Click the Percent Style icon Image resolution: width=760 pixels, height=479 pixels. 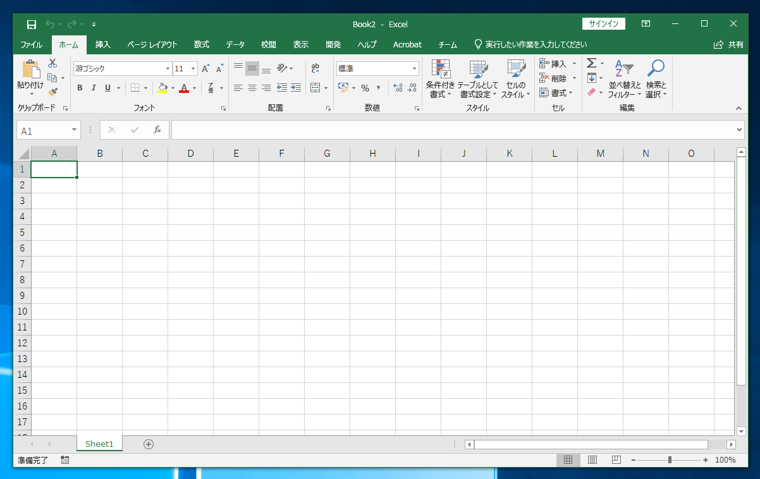tap(365, 88)
